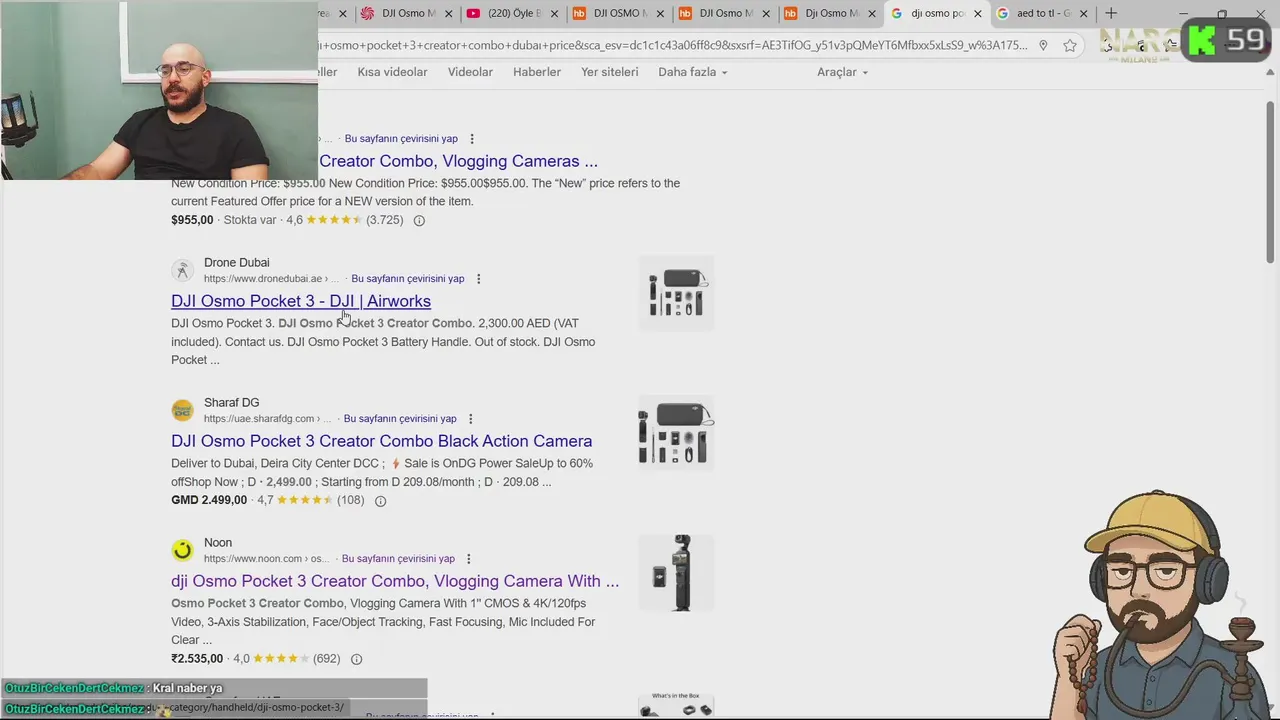Click the '₹2.535,00' price text
Screen dimensions: 1280x720
click(x=197, y=659)
